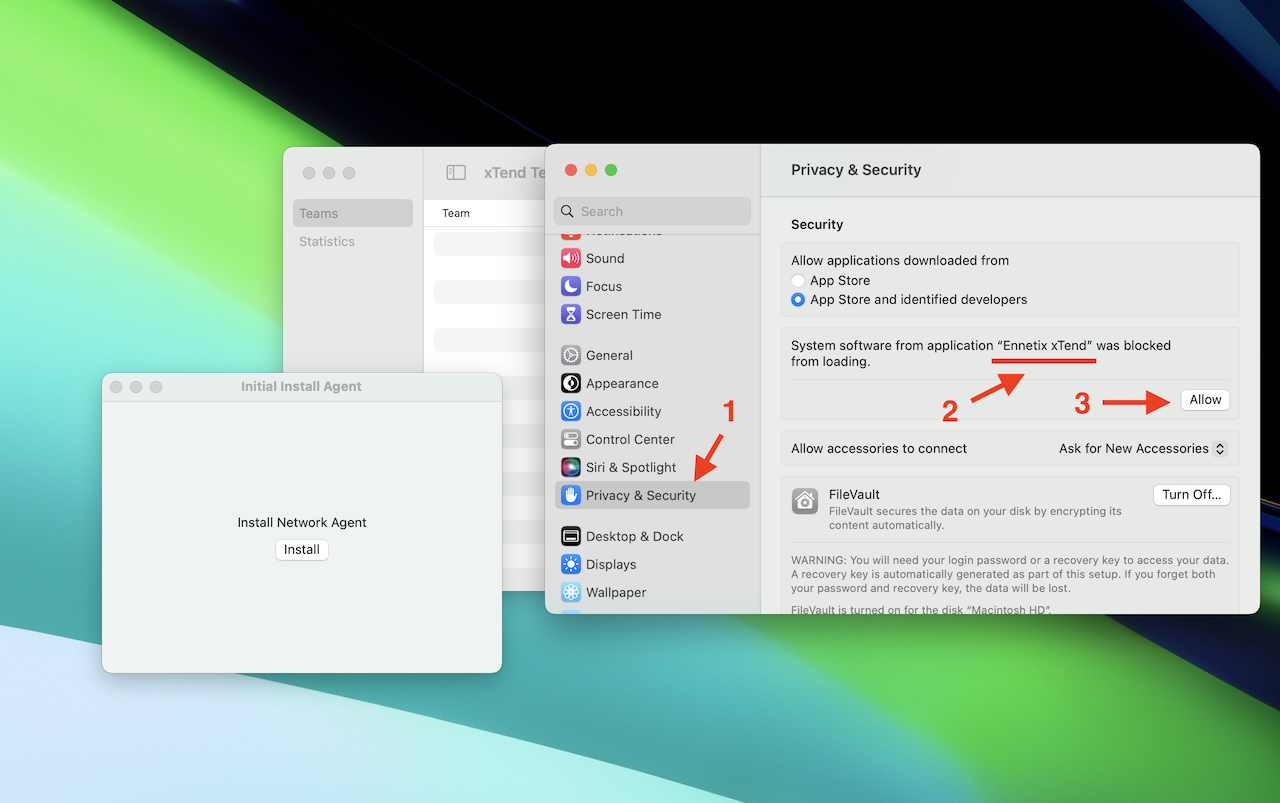Click the Privacy & Security title text
The height and width of the screenshot is (803, 1280).
(856, 170)
